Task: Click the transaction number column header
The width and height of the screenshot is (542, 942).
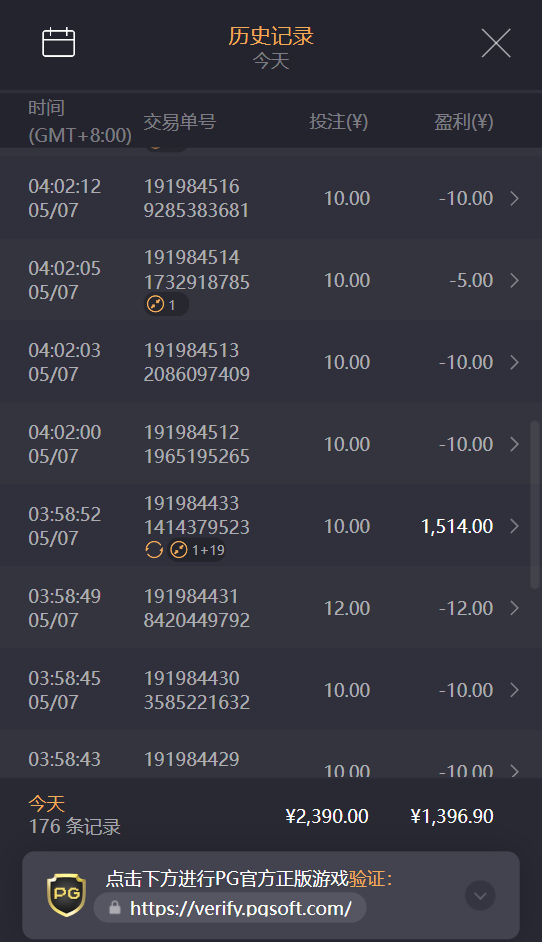Action: 180,122
